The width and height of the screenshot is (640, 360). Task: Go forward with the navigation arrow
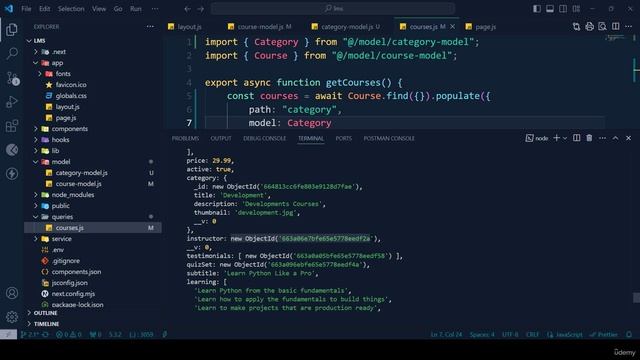point(200,9)
